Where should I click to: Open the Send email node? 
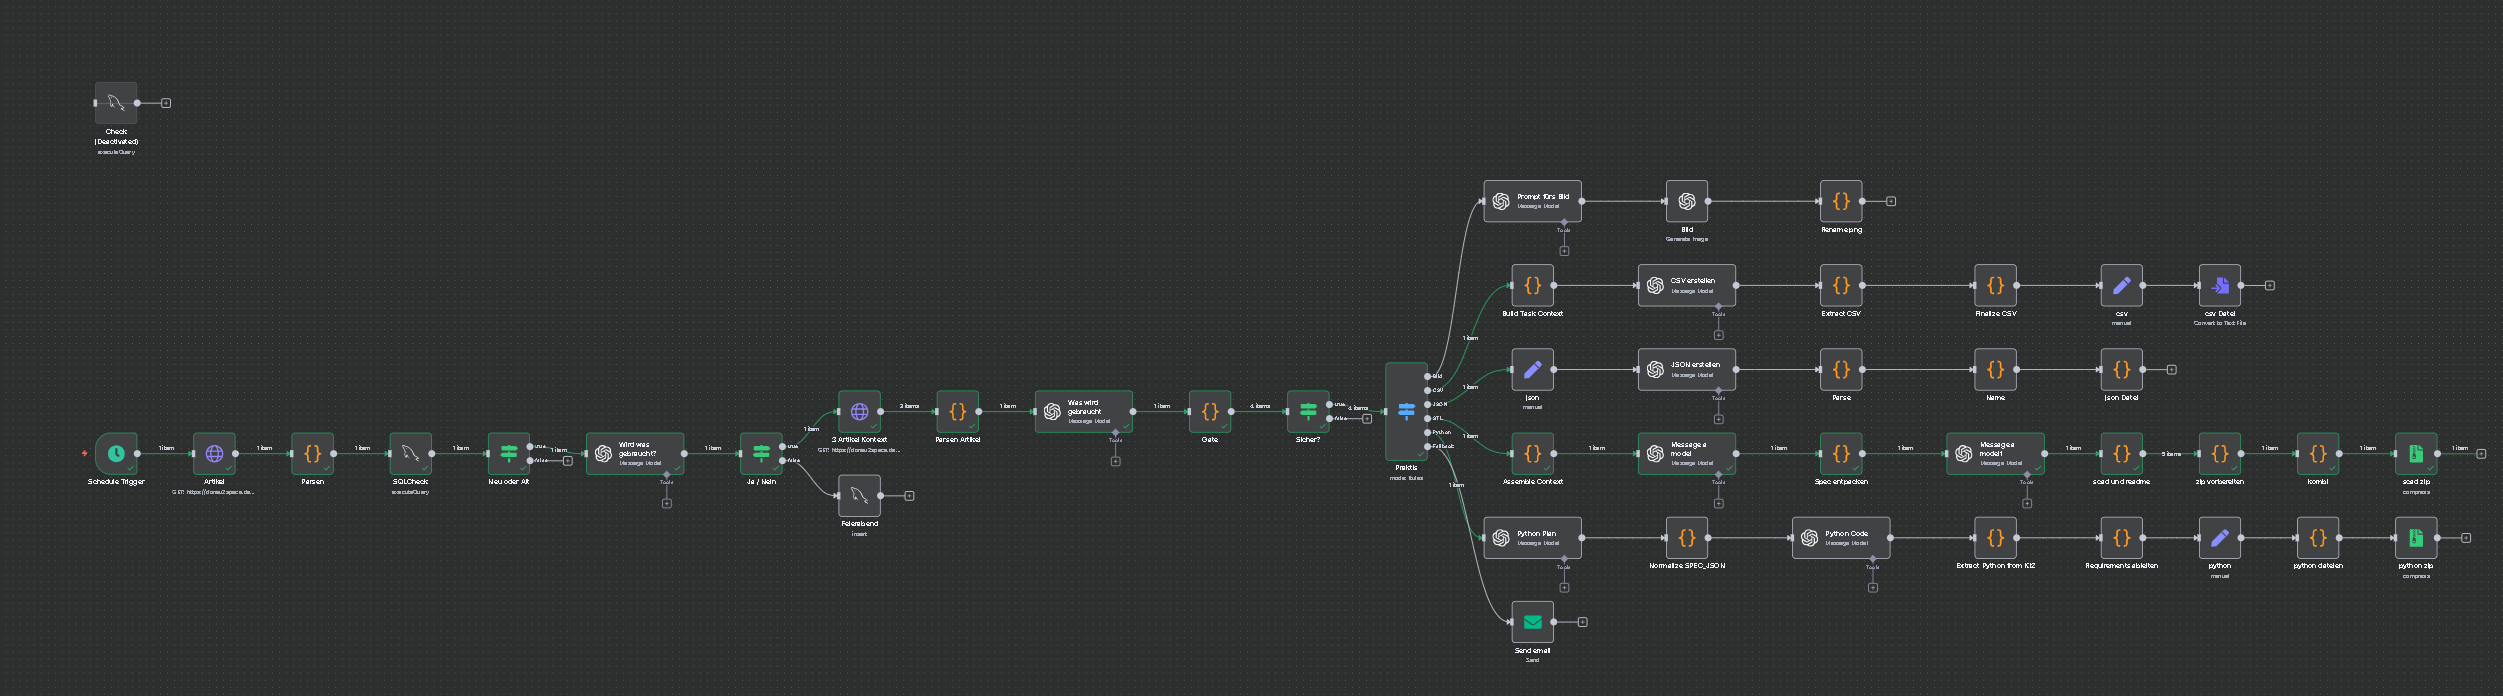[x=1532, y=622]
